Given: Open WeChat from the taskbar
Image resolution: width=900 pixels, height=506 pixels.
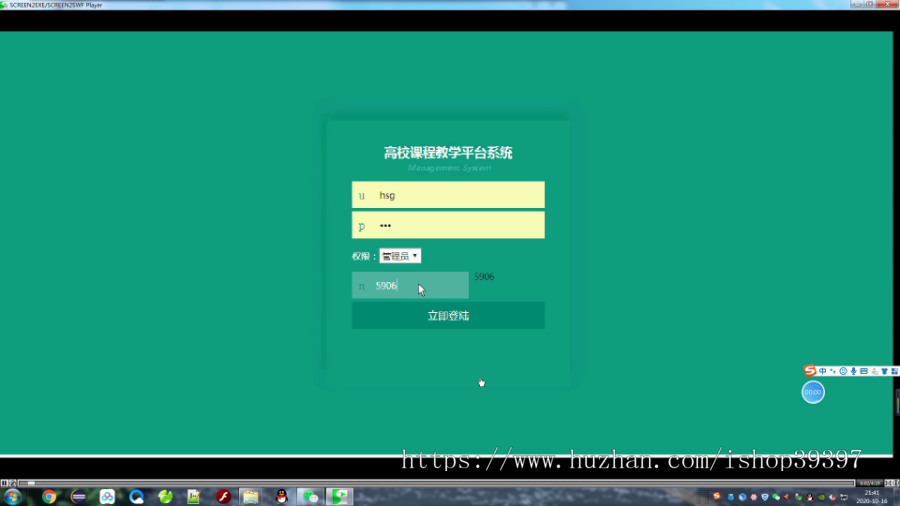Looking at the screenshot, I should pos(310,497).
